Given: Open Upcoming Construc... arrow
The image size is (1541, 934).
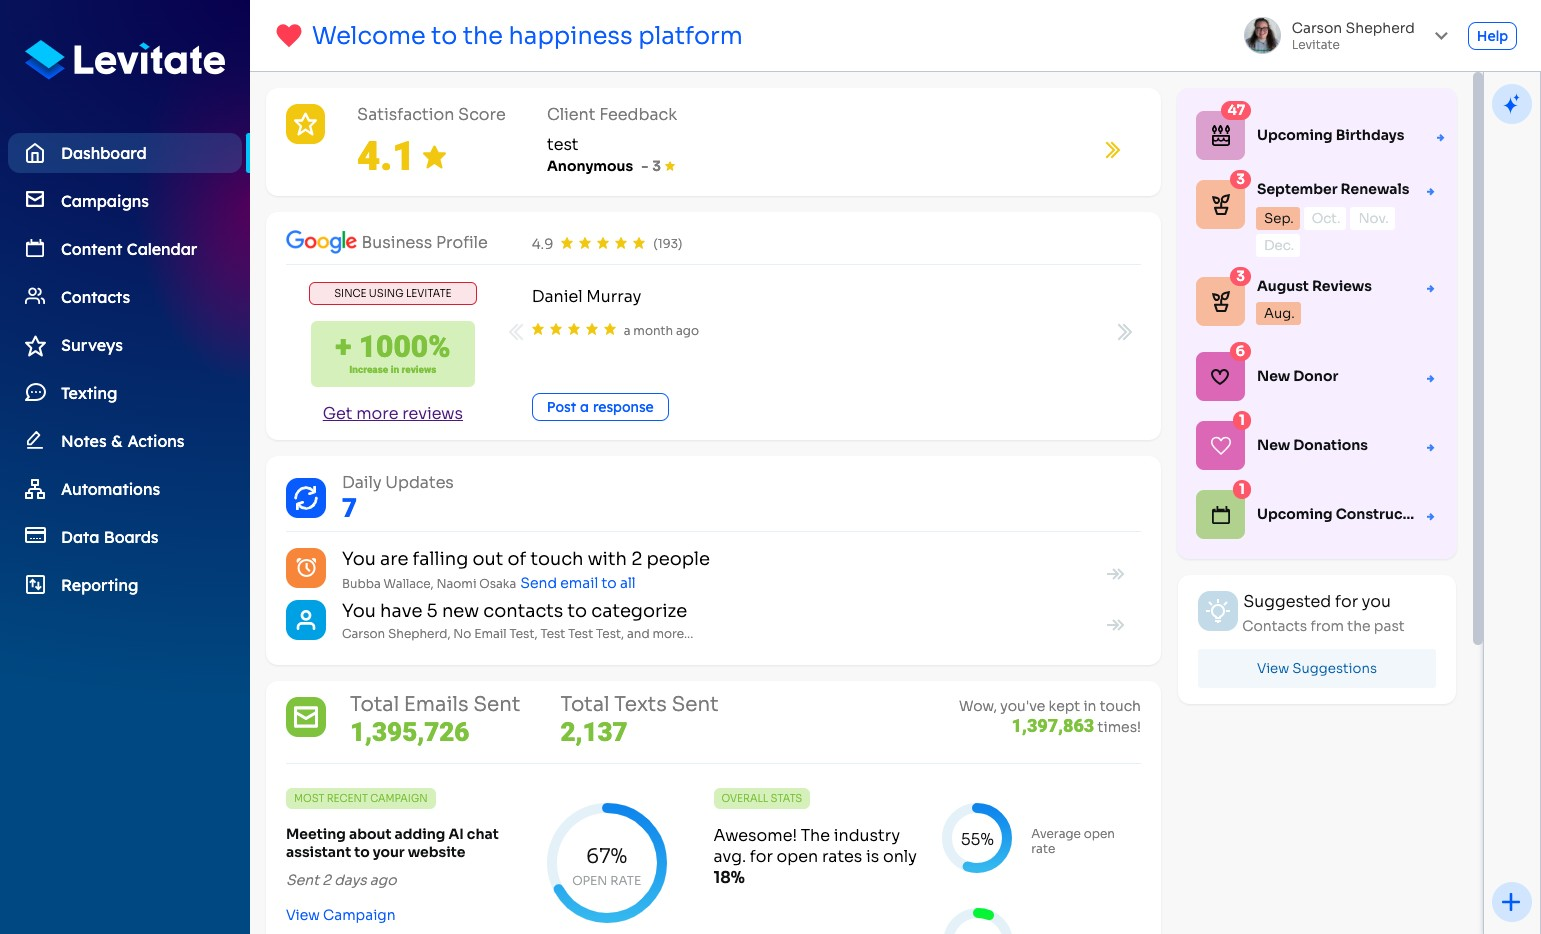Looking at the screenshot, I should pos(1431,516).
